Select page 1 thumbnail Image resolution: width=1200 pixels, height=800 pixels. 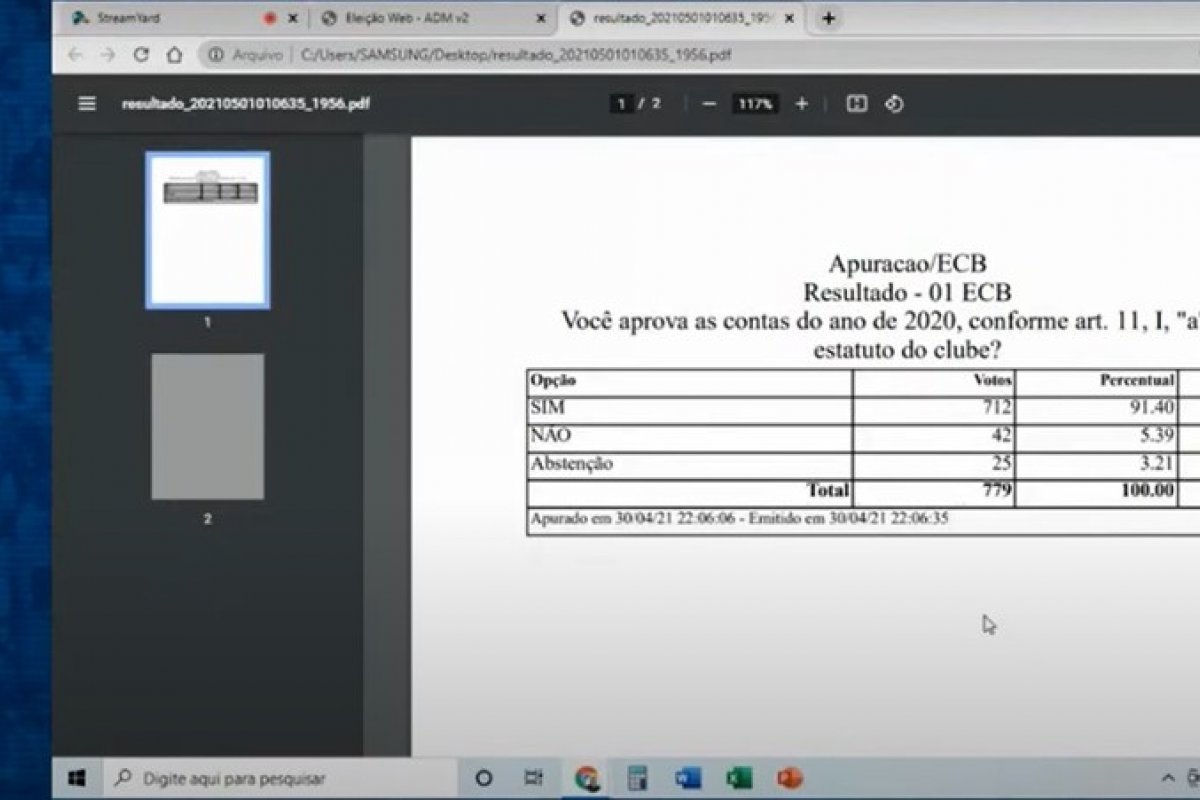click(208, 230)
